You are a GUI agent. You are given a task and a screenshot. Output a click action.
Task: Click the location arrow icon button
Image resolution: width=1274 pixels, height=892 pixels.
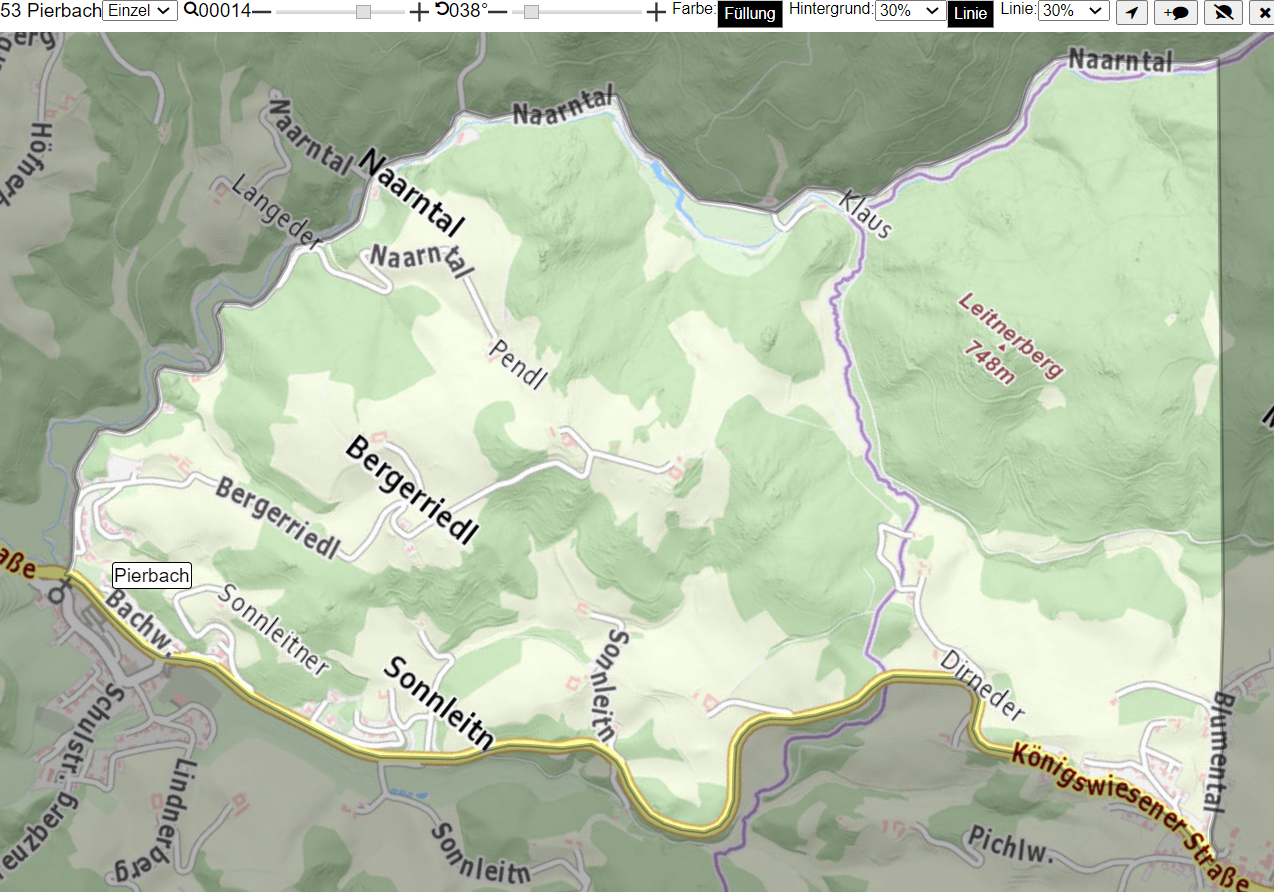1132,12
